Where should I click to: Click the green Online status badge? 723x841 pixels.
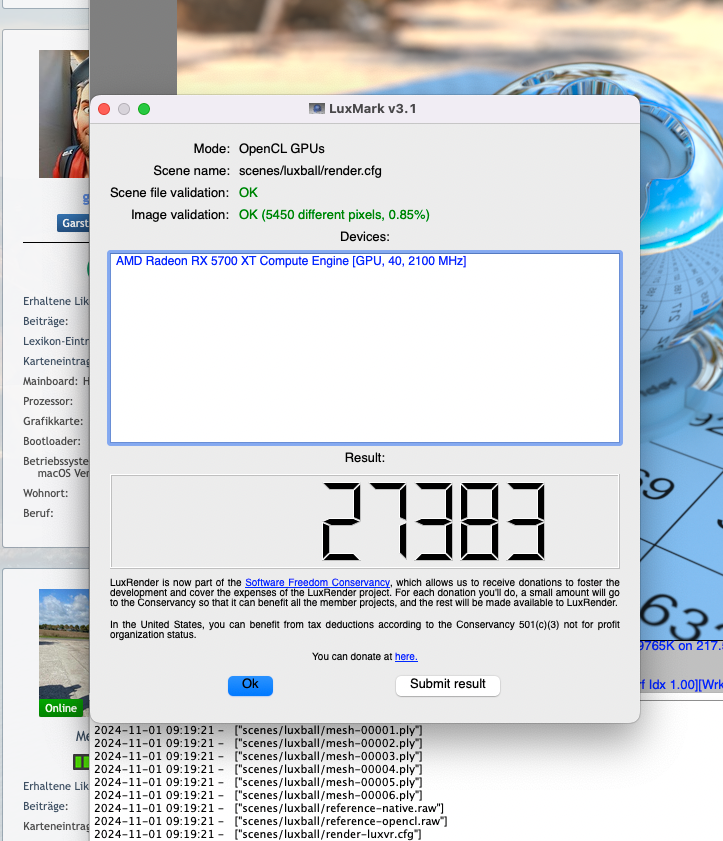click(x=61, y=708)
